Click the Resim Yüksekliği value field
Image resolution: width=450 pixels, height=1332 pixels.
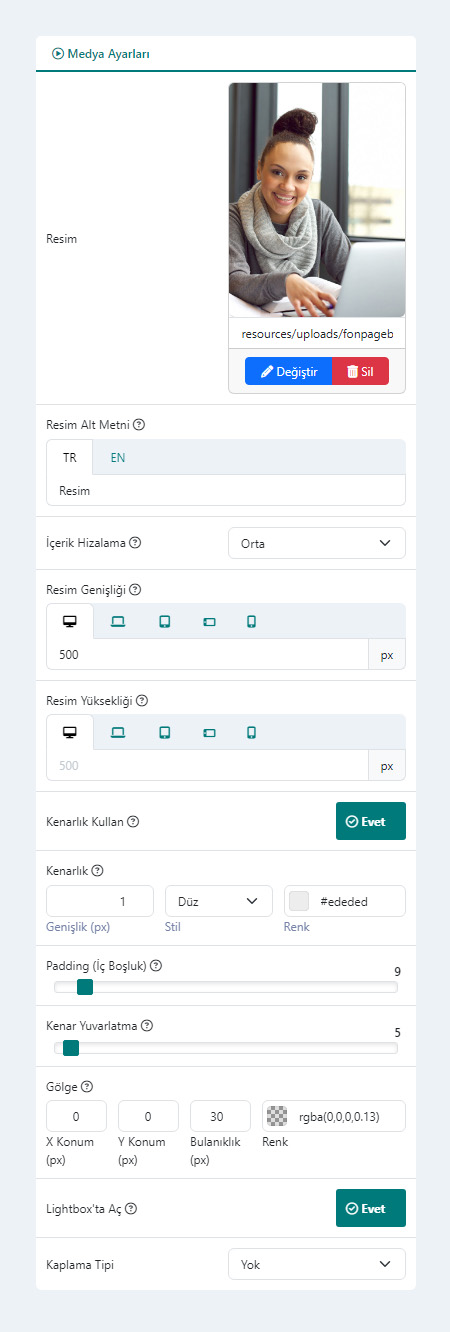(208, 765)
